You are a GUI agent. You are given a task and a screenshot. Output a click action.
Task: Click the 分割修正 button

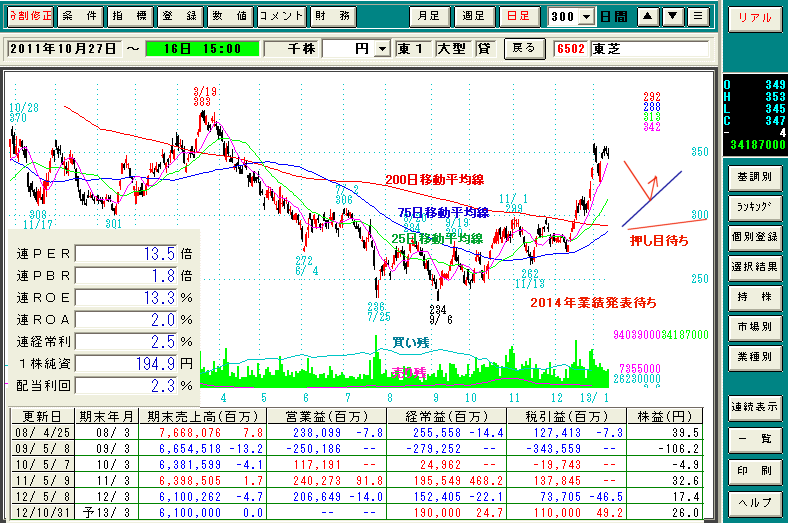tap(30, 16)
